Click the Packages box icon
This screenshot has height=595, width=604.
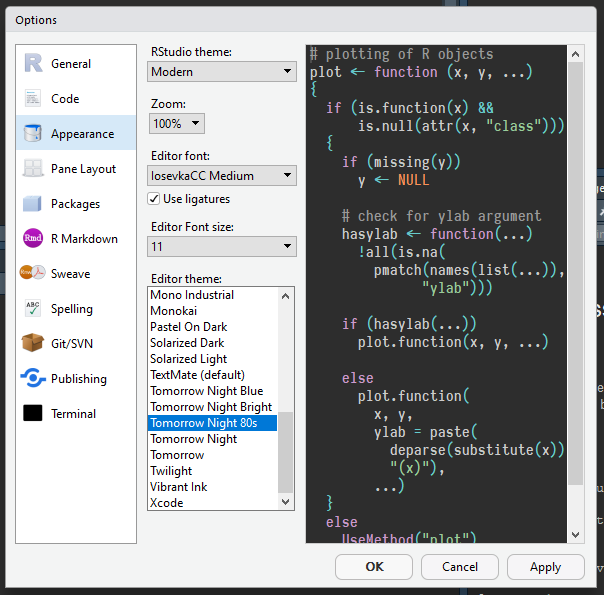point(32,203)
